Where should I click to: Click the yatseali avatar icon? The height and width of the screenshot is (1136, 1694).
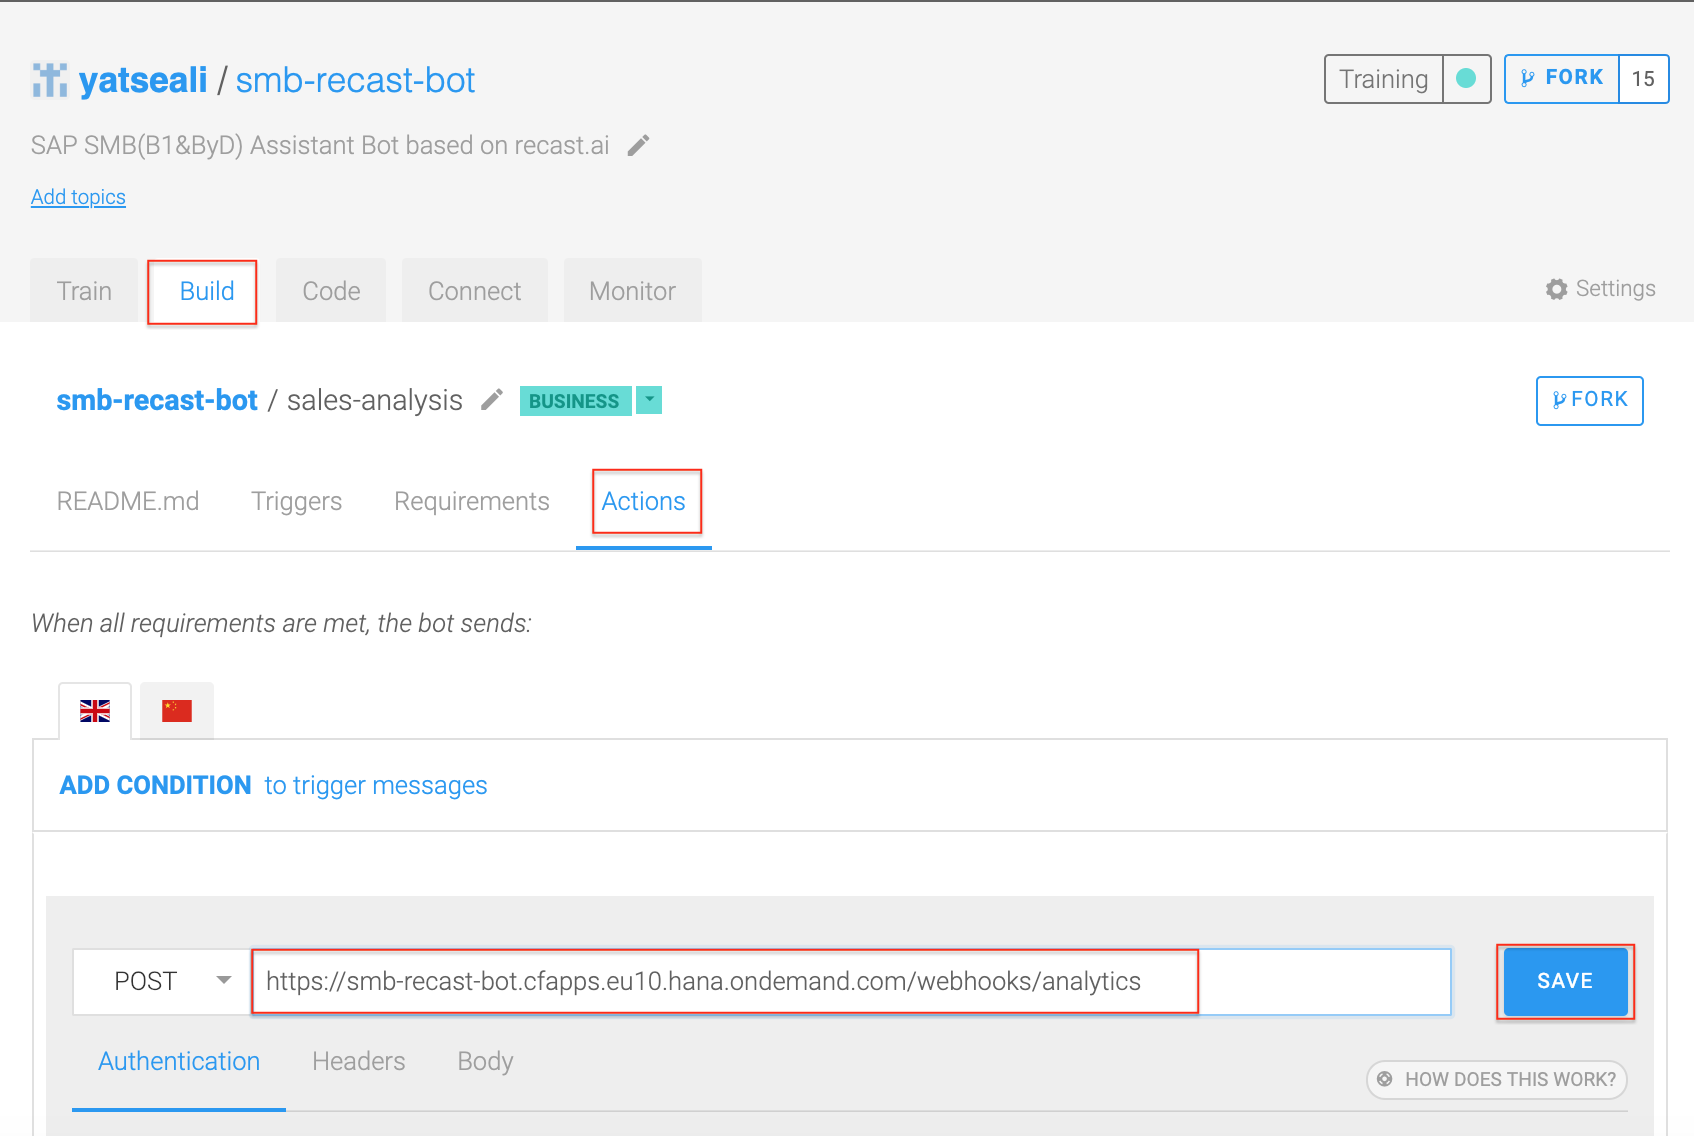49,80
